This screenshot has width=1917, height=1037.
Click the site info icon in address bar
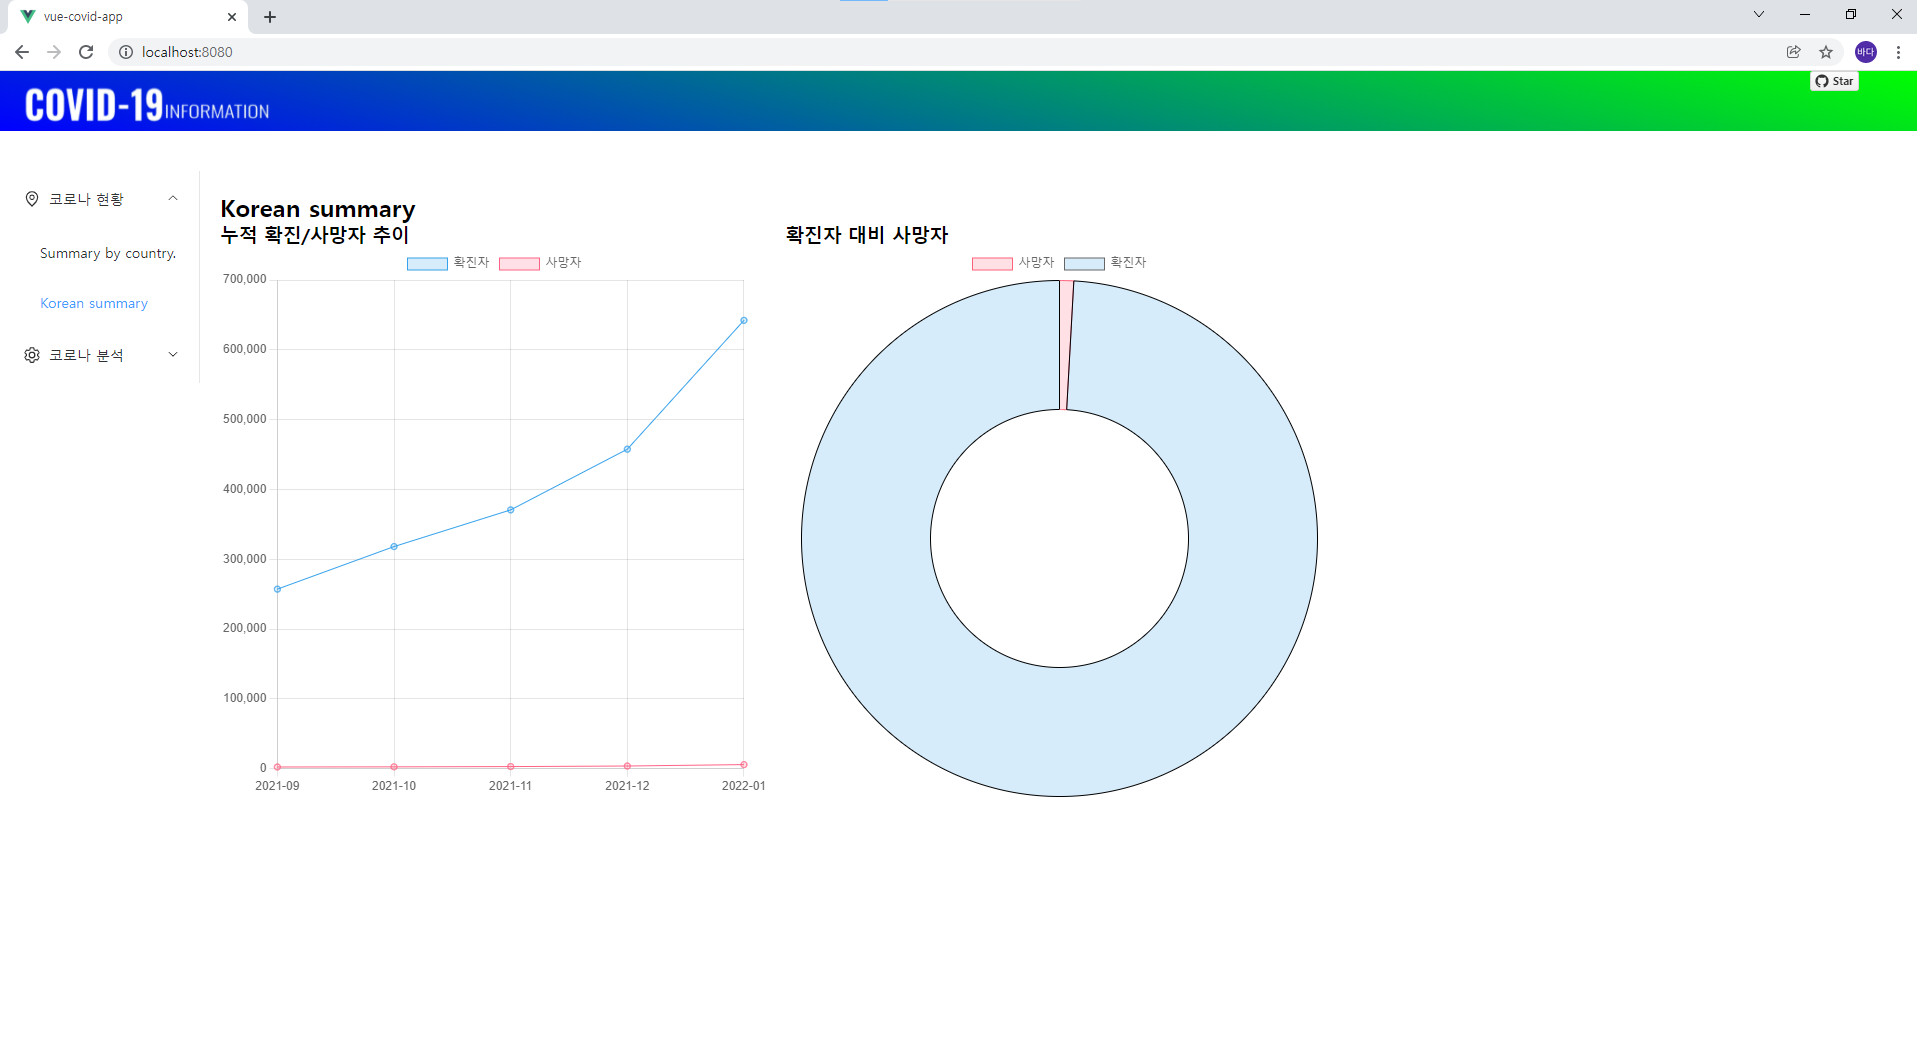[x=125, y=52]
